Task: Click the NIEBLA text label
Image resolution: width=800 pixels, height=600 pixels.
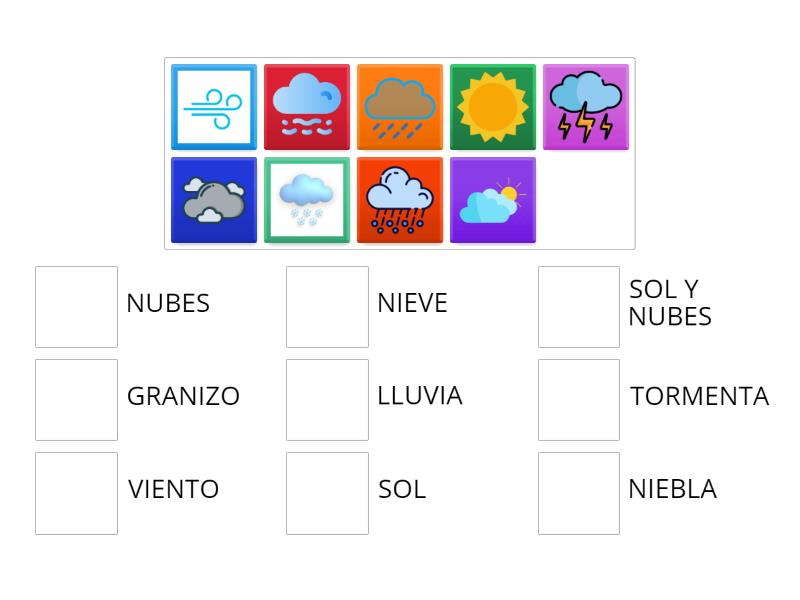Action: 671,490
